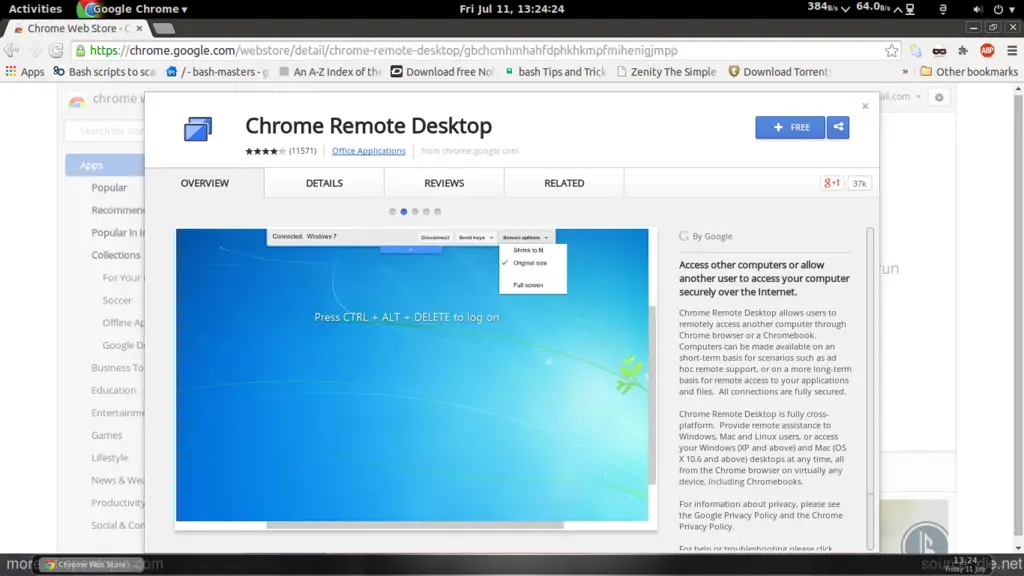Image resolution: width=1024 pixels, height=576 pixels.
Task: Click the browser forward arrow
Action: point(34,50)
